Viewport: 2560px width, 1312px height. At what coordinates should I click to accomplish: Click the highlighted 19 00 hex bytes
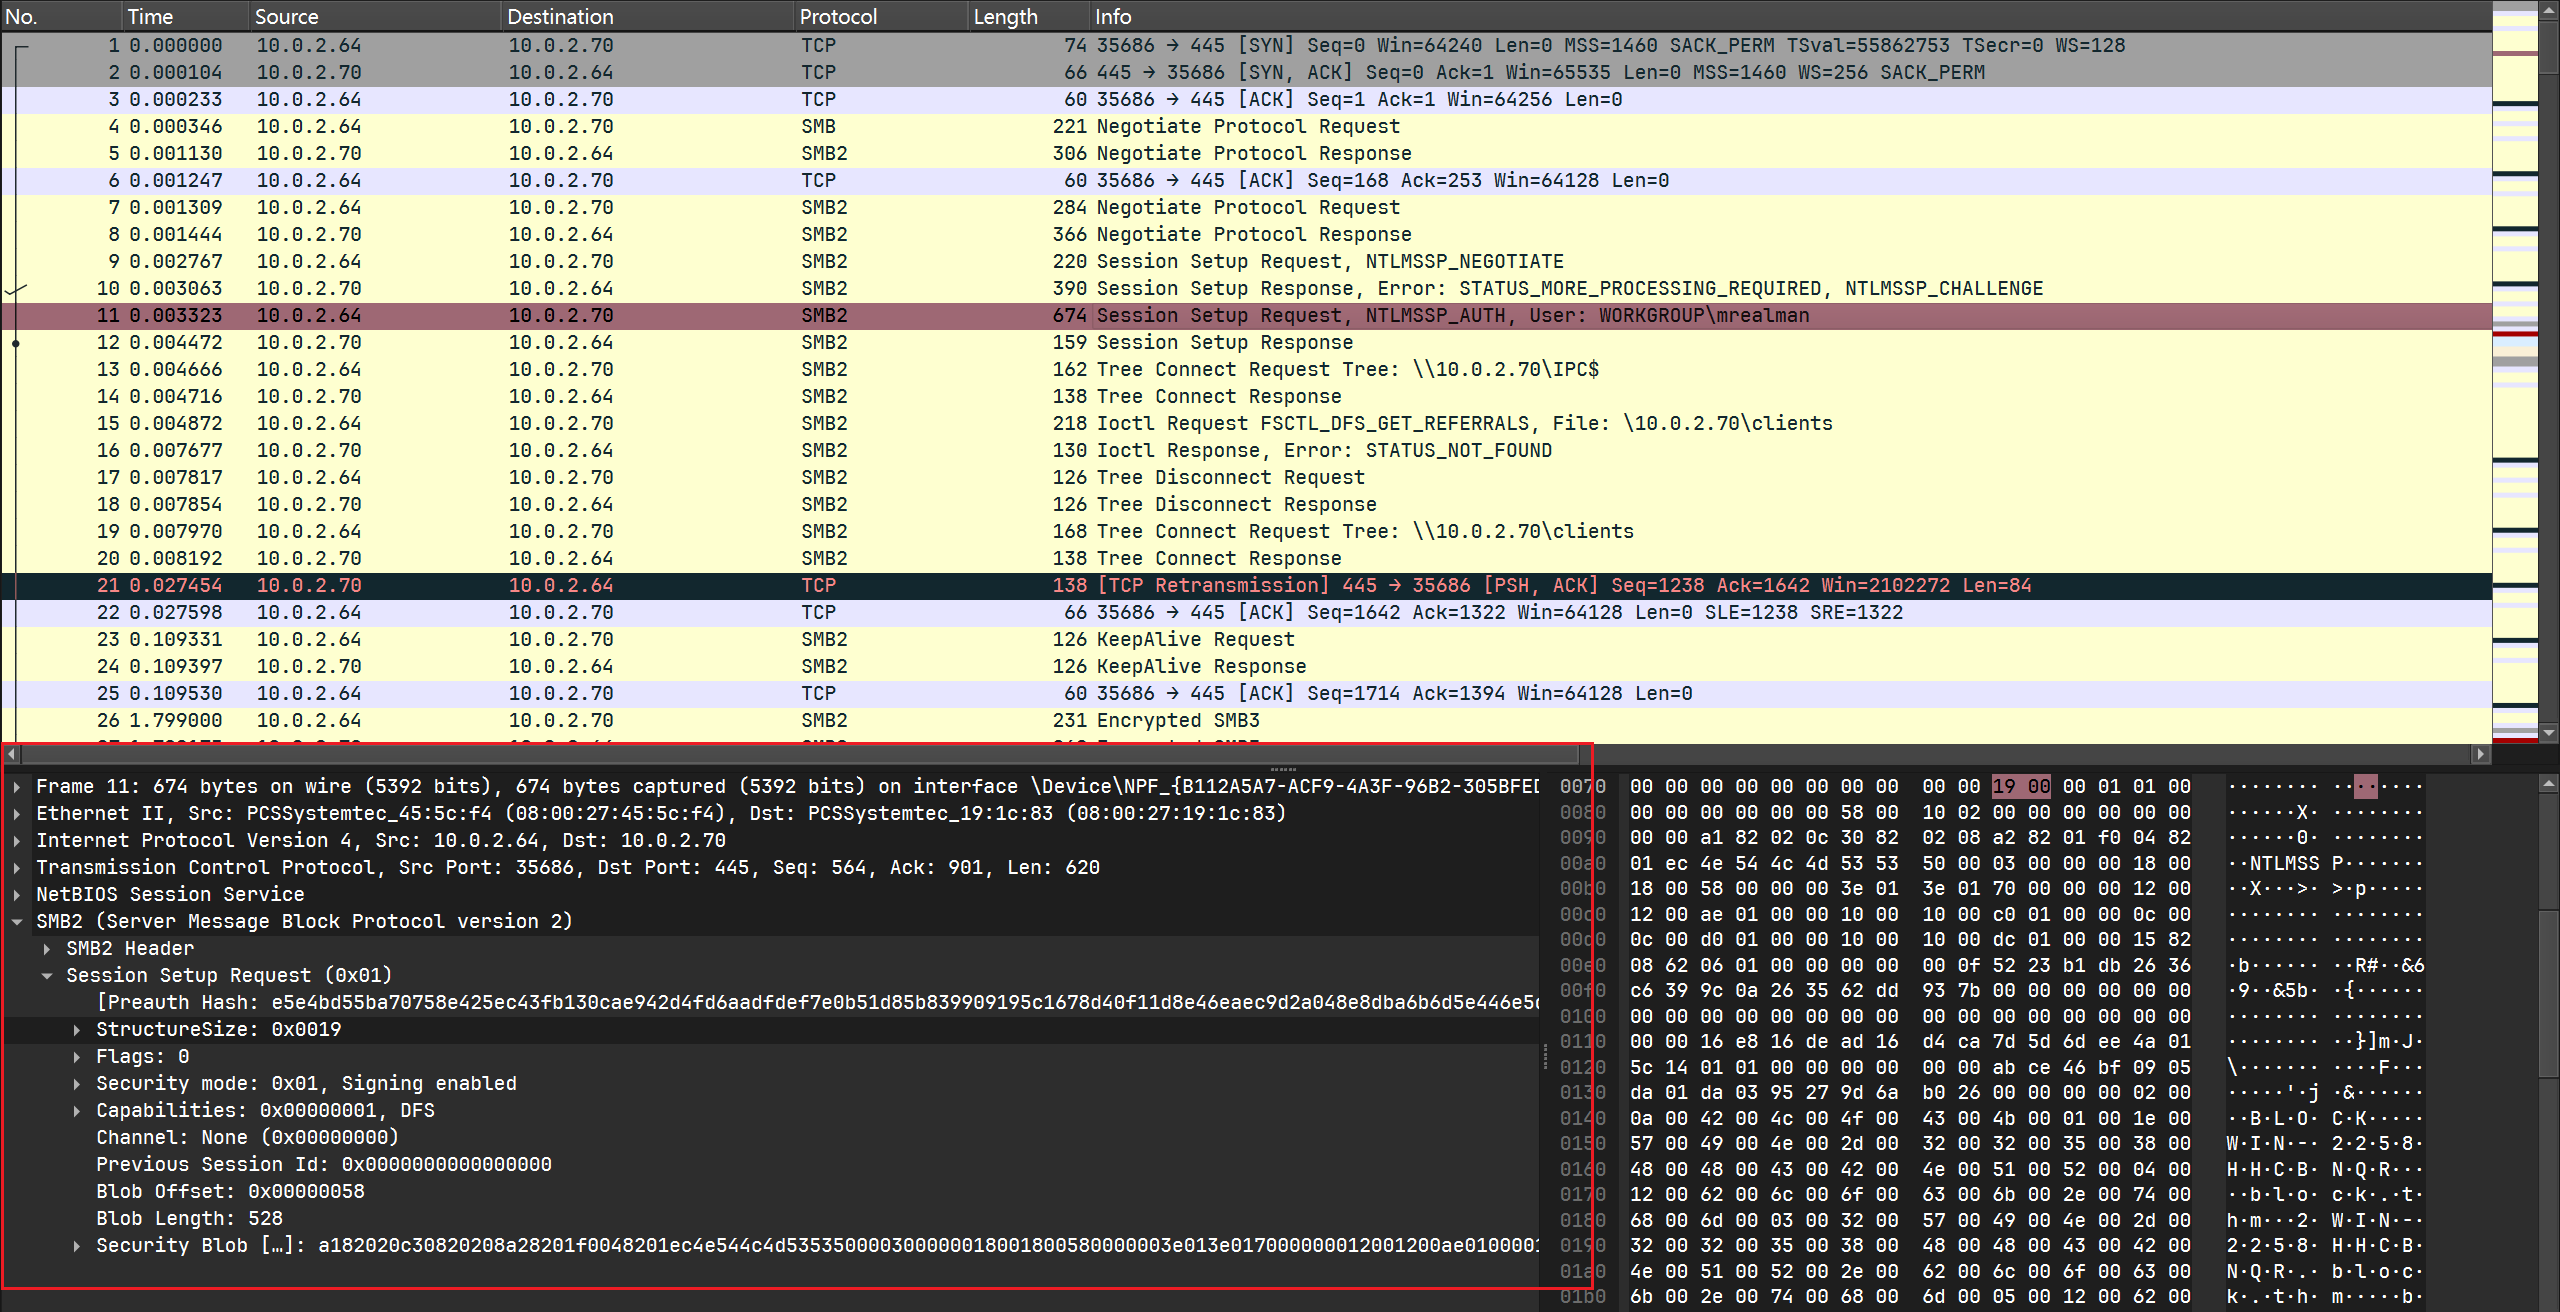coord(2021,787)
